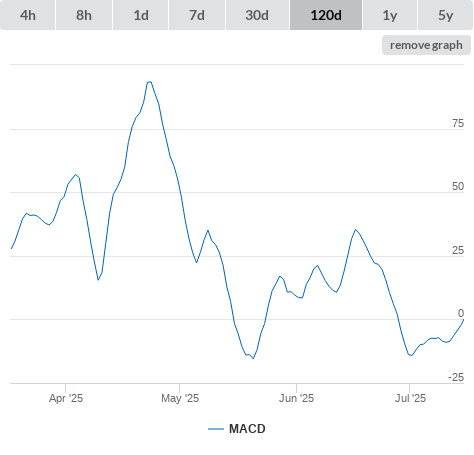
Task: Choose the 1d range tab
Action: point(141,15)
